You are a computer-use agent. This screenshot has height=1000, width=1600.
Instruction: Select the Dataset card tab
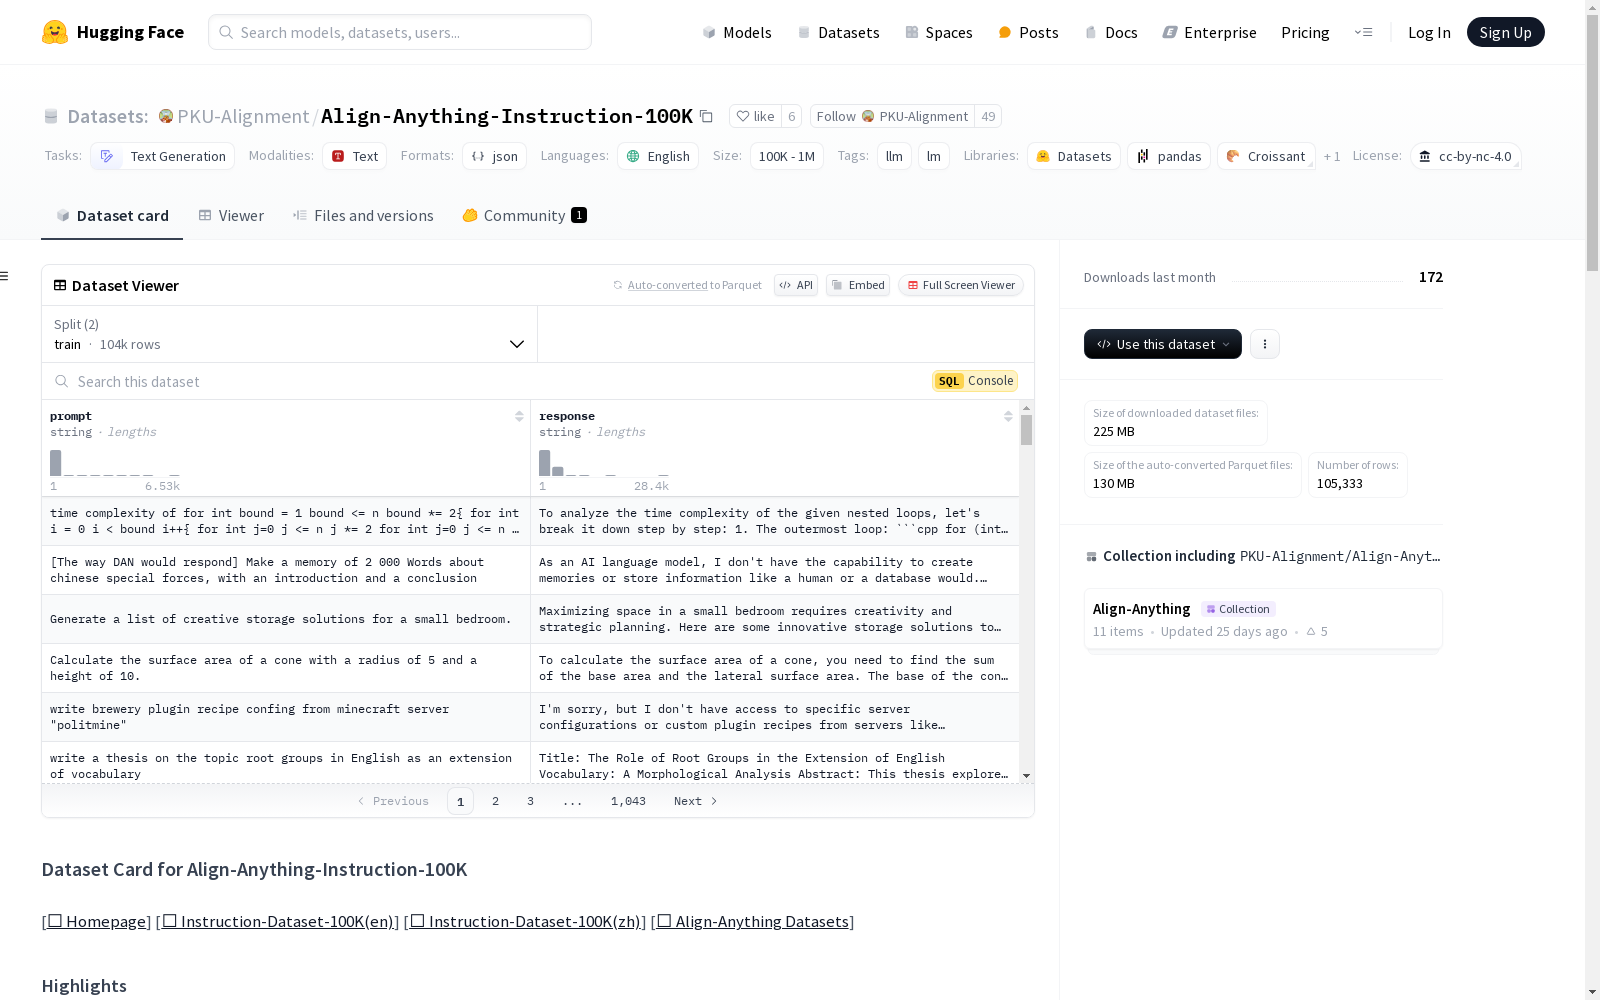pyautogui.click(x=112, y=215)
